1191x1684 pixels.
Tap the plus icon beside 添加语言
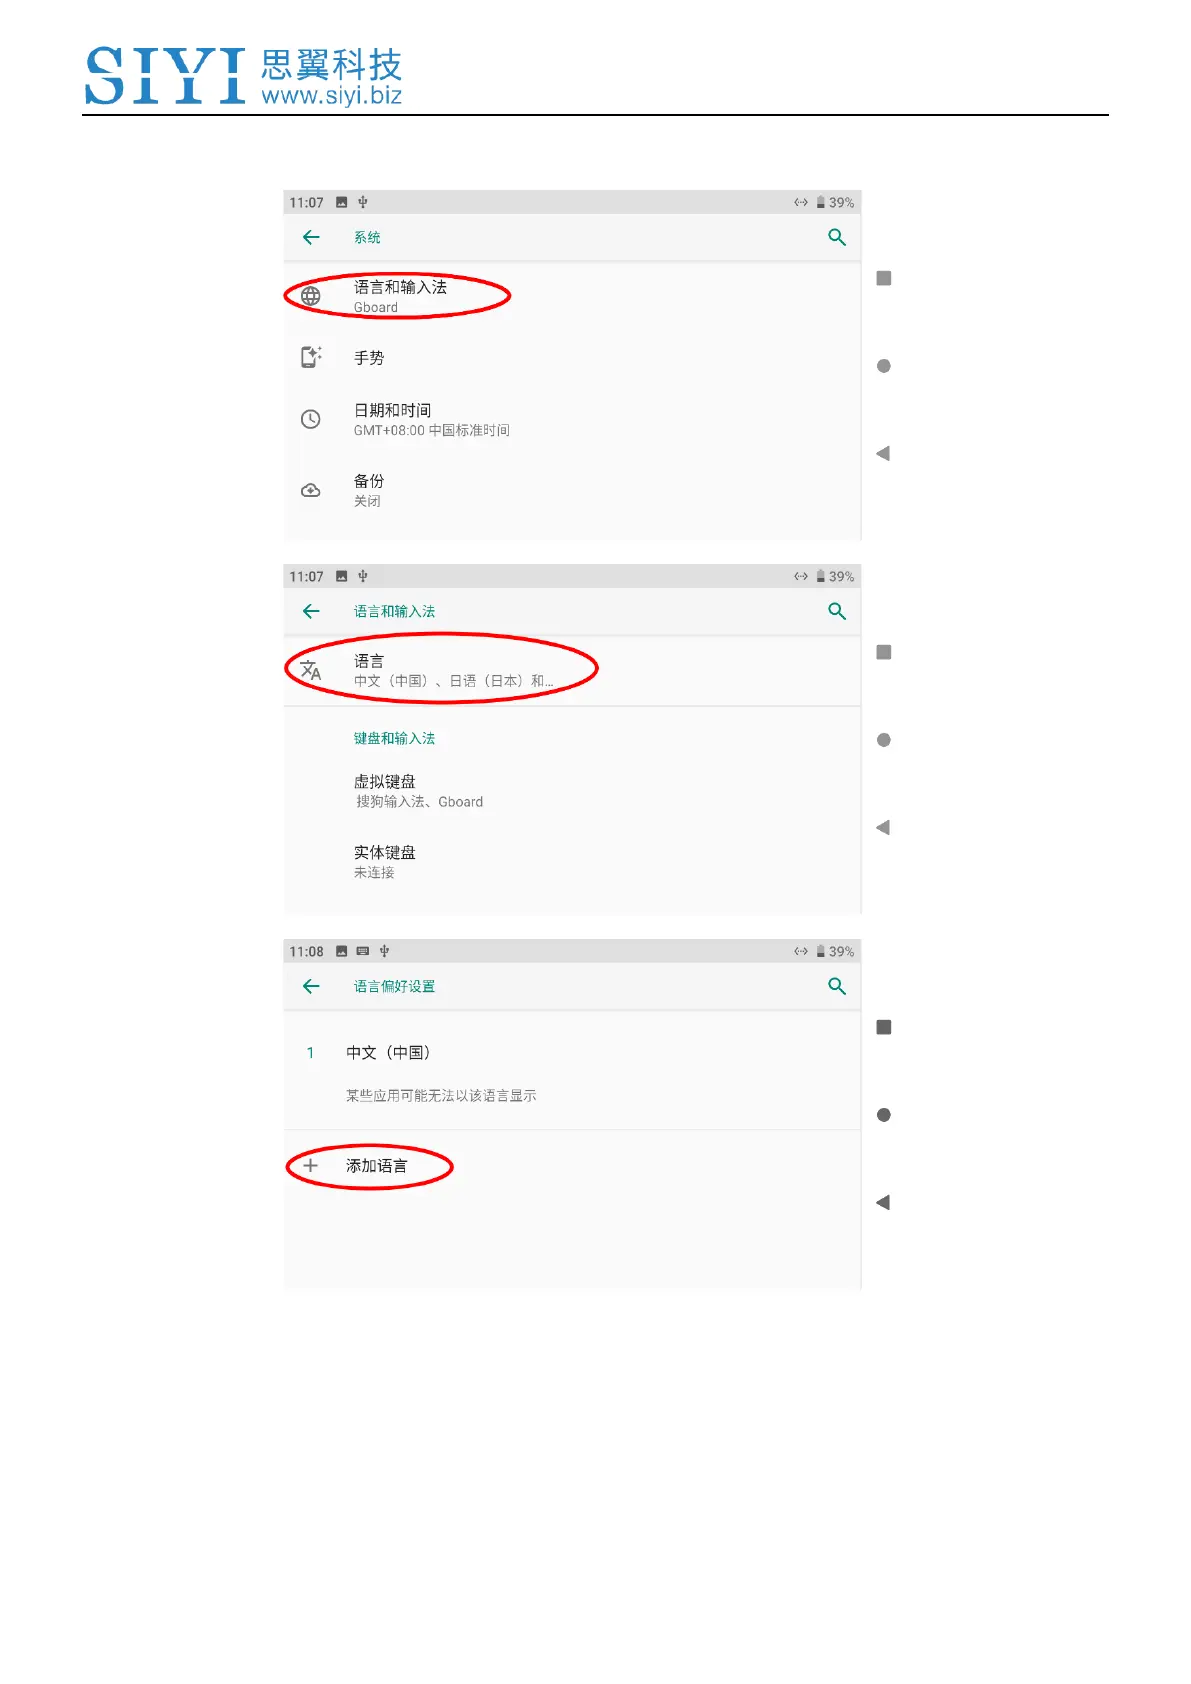[310, 1166]
